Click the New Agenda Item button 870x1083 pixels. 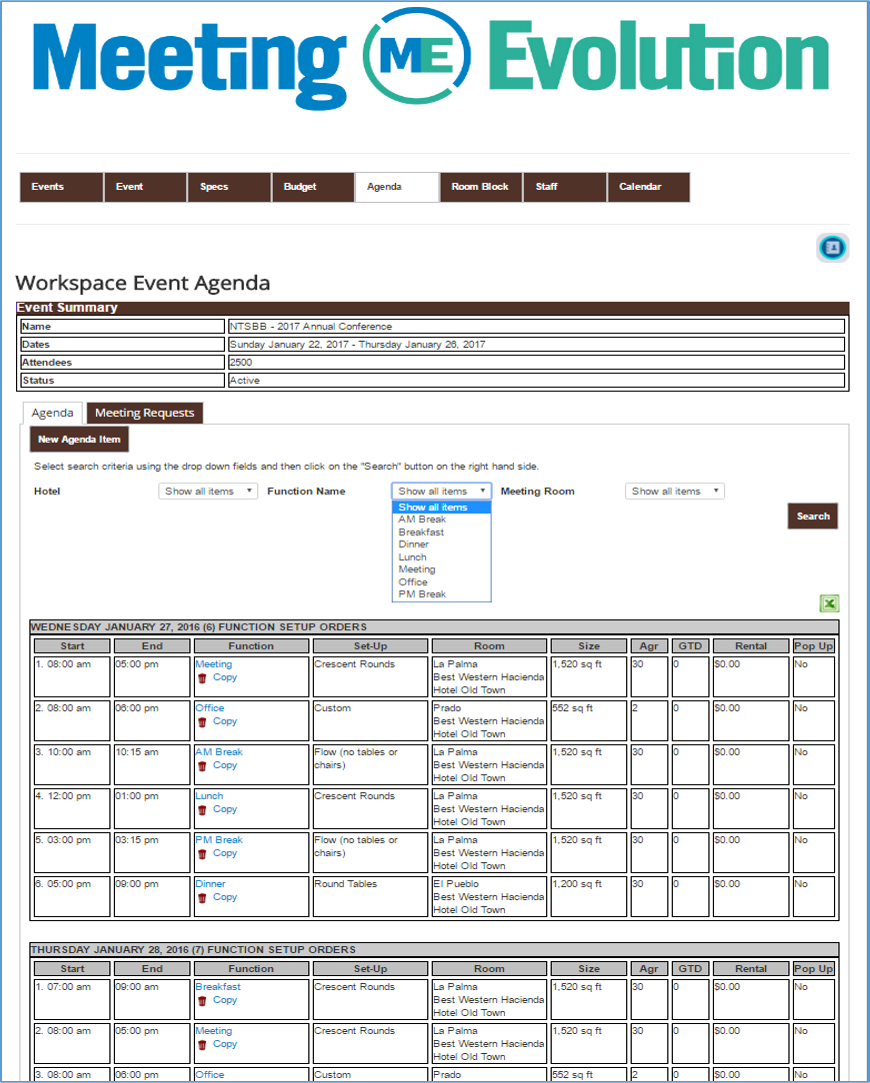pos(79,439)
